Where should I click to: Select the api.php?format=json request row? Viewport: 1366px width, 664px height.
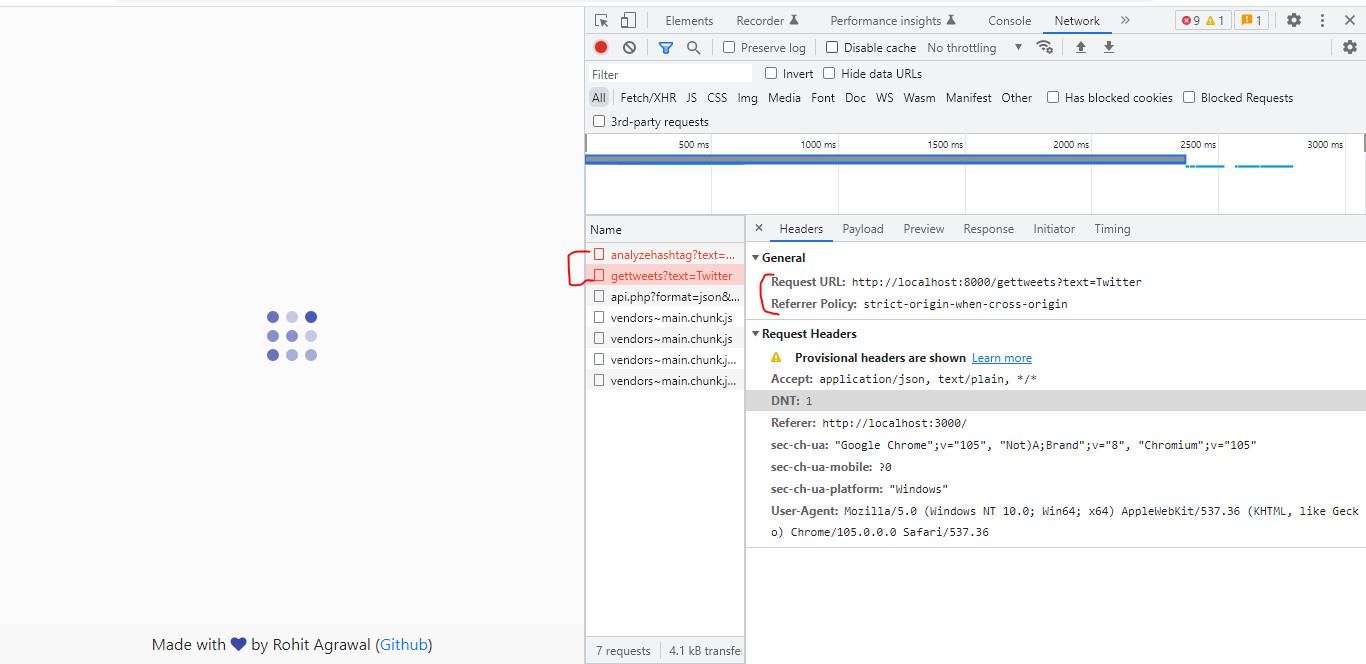(x=665, y=297)
